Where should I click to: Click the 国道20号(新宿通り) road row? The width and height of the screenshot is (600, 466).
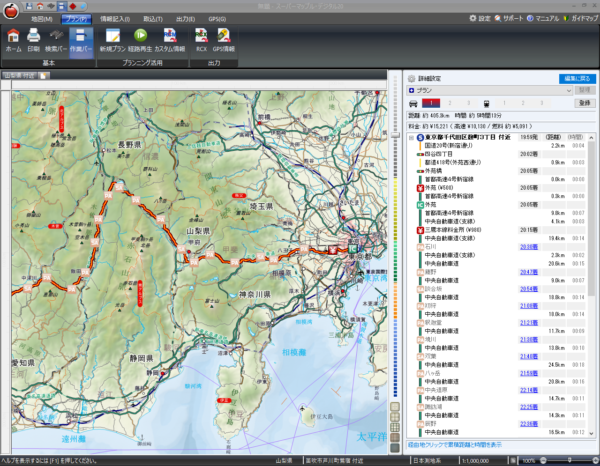click(501, 145)
